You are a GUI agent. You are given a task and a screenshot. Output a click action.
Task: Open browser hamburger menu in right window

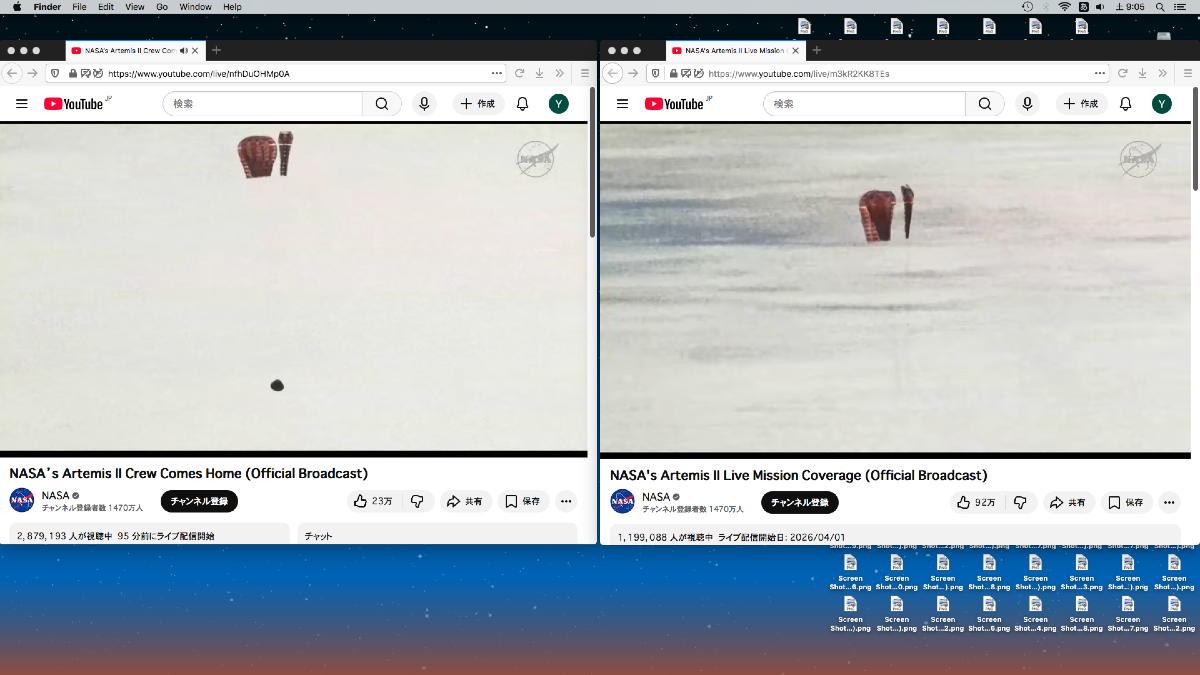click(1187, 73)
